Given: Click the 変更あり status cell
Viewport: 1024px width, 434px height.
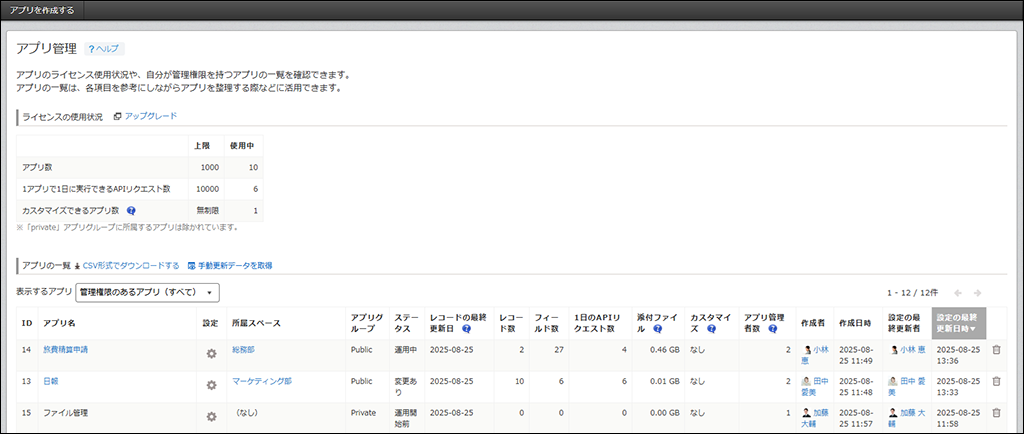Looking at the screenshot, I should coord(405,386).
